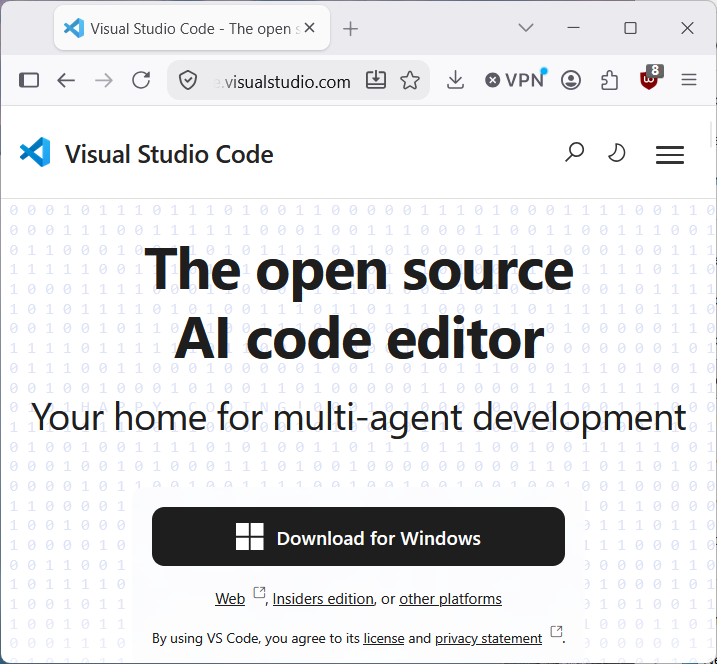Image resolution: width=717 pixels, height=664 pixels.
Task: Open the tracking protection shield
Action: point(187,81)
